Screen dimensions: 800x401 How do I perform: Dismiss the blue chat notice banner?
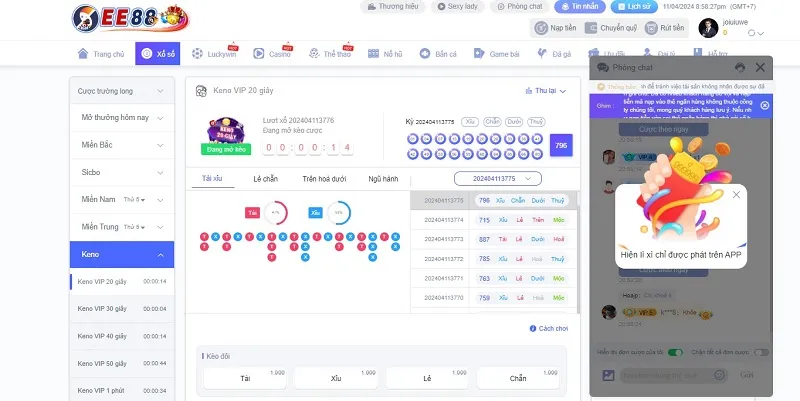pyautogui.click(x=765, y=104)
